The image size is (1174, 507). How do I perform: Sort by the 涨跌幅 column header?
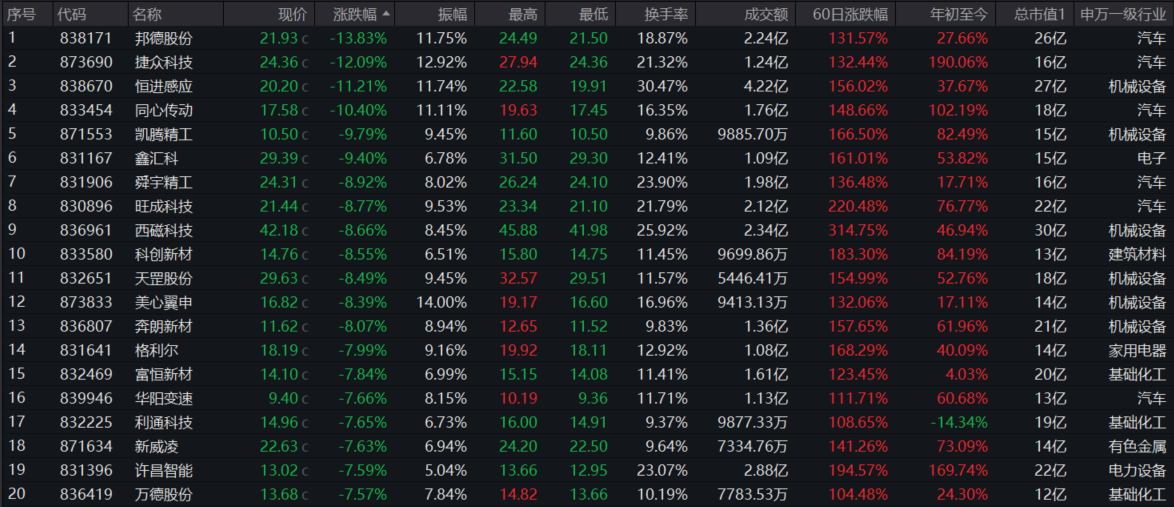354,14
